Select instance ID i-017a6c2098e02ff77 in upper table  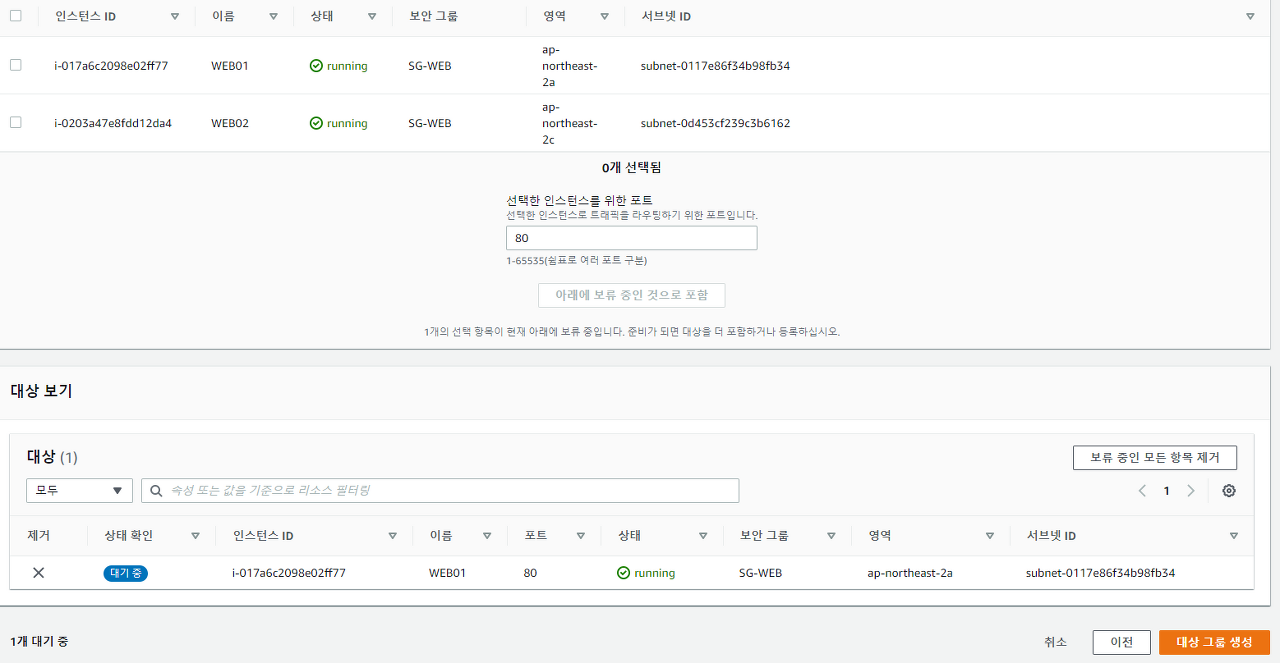point(111,66)
